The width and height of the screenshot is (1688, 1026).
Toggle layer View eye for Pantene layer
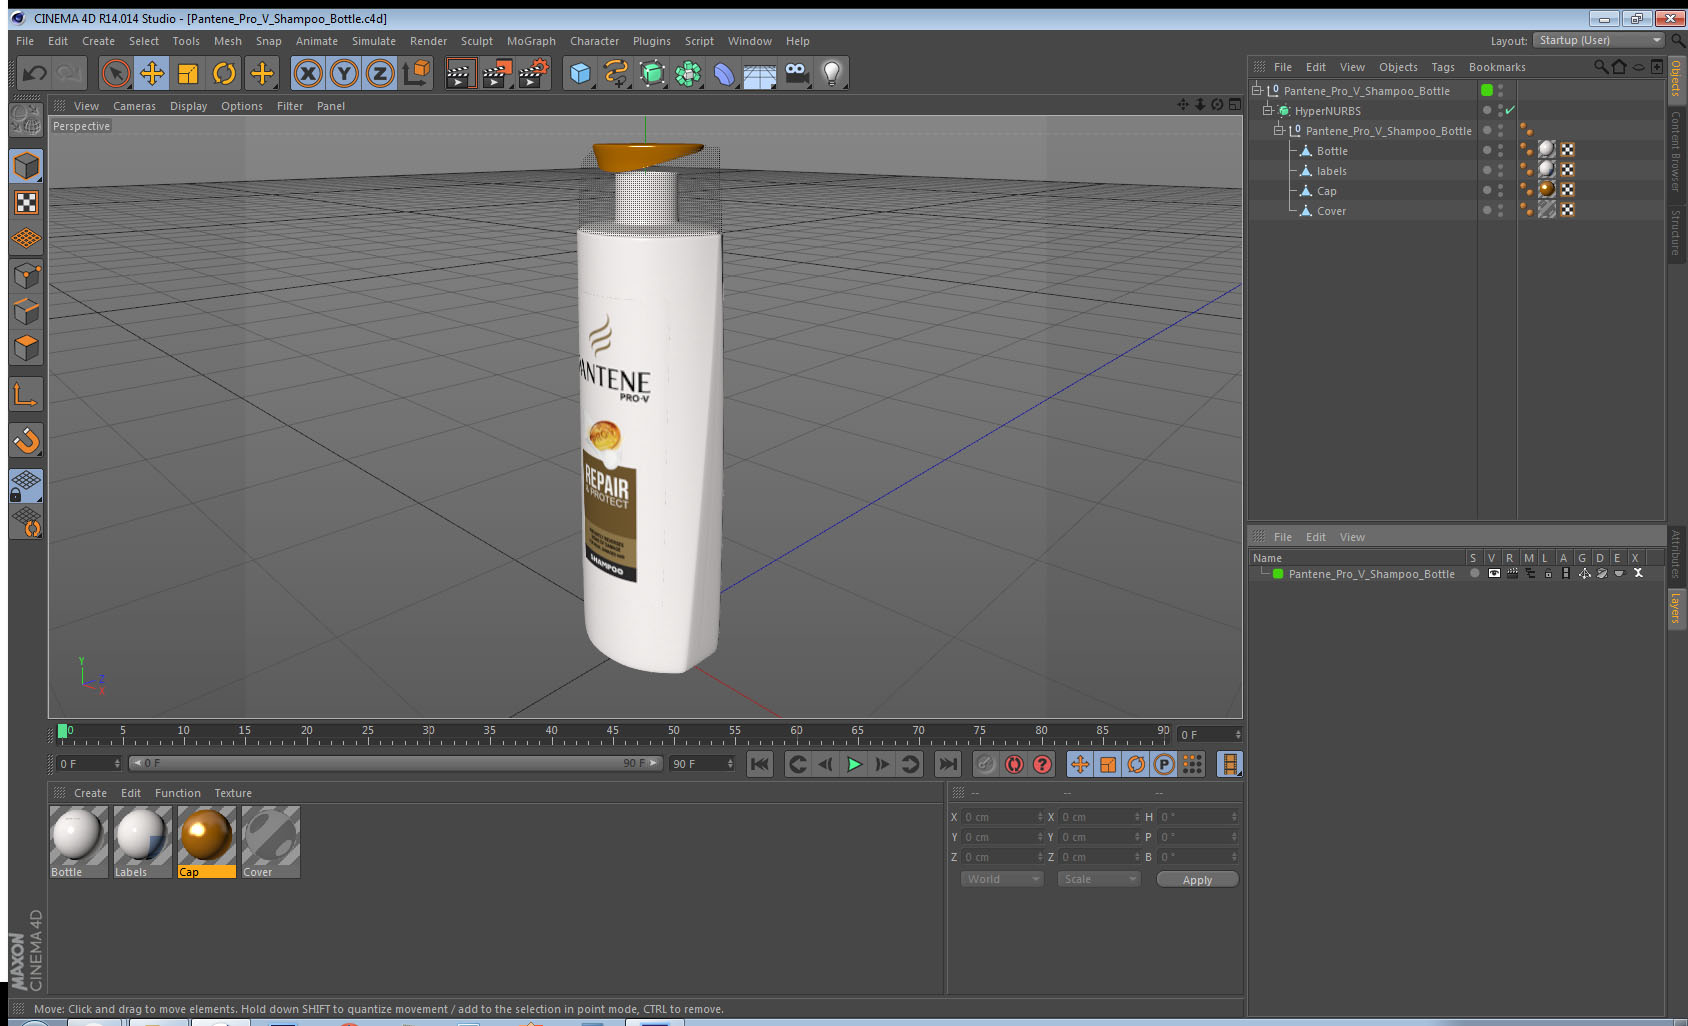tap(1494, 574)
